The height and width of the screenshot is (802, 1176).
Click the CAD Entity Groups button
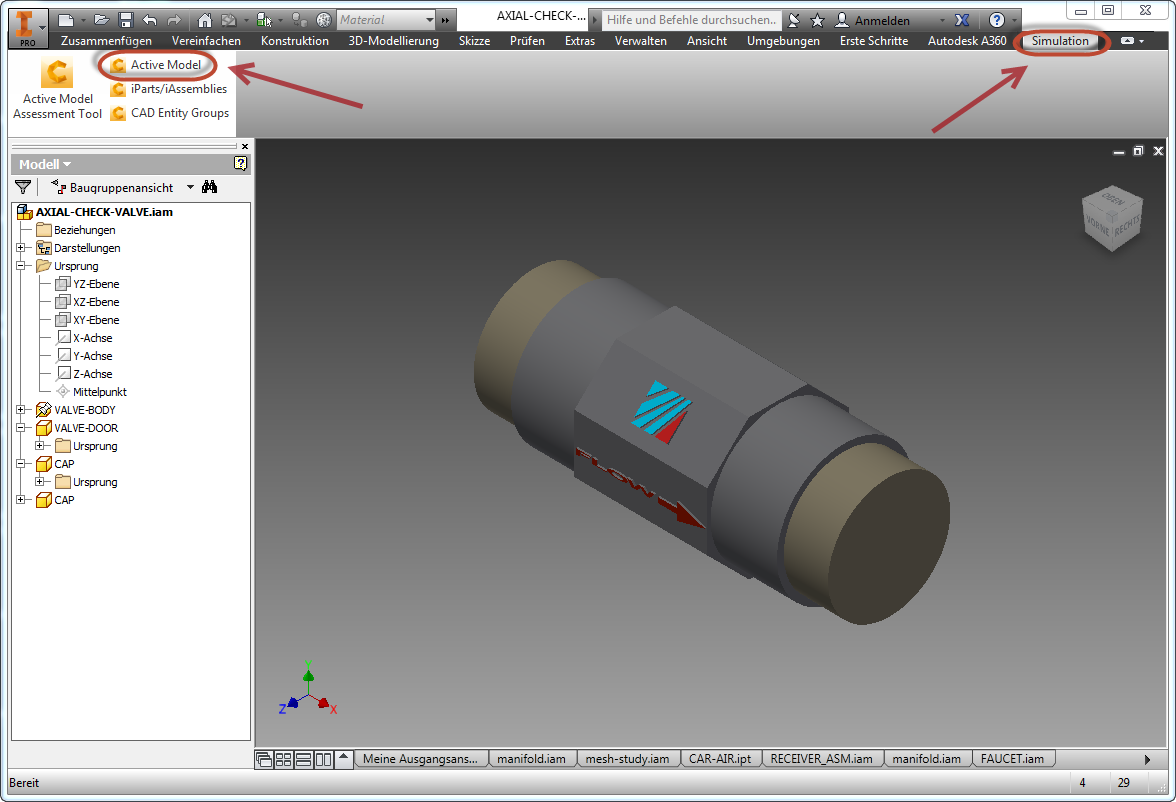tap(170, 113)
